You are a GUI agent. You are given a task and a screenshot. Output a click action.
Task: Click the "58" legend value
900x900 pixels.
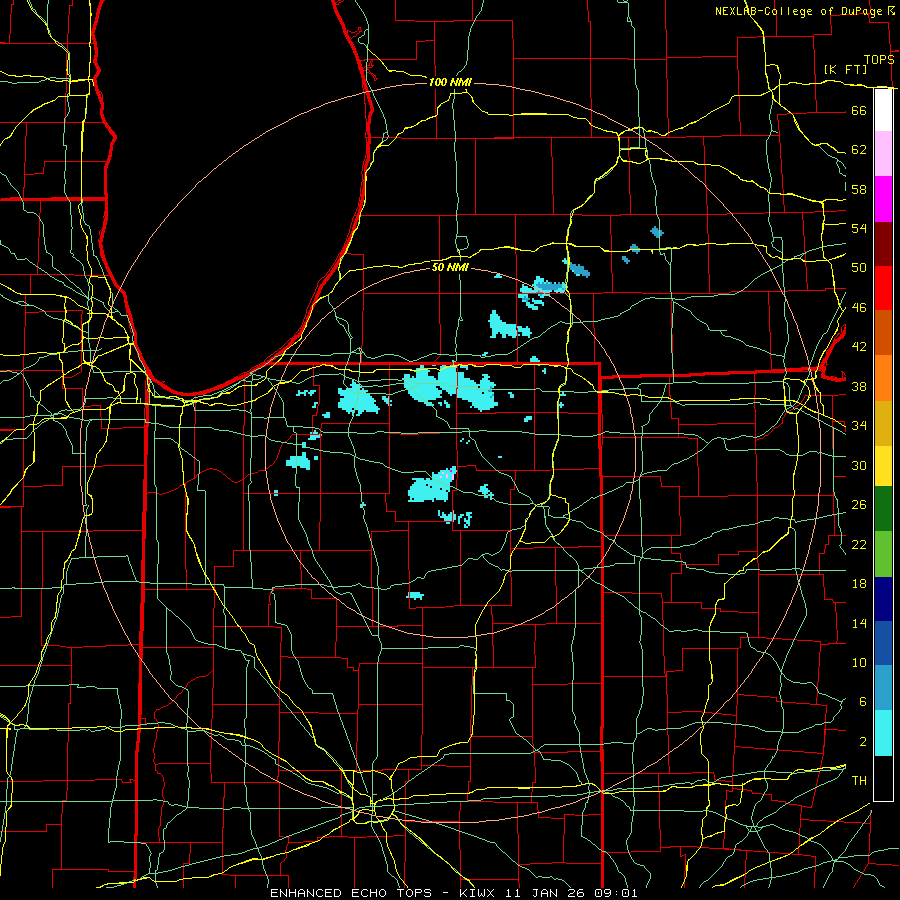coord(859,189)
